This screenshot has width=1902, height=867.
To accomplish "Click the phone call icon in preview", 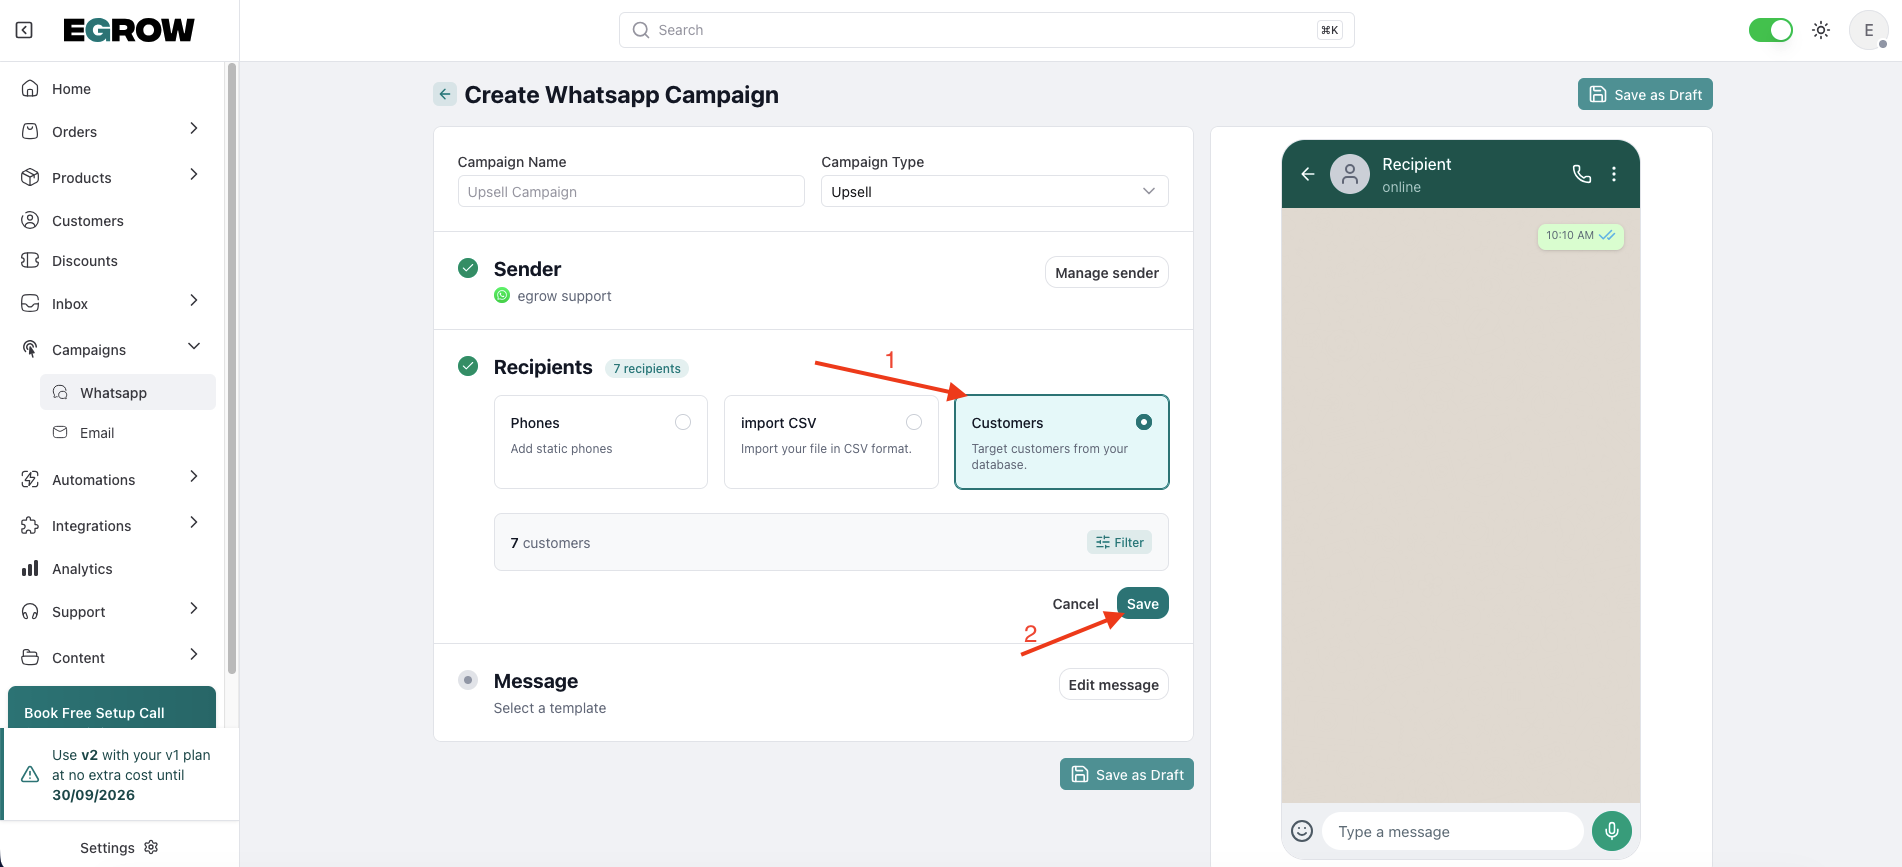I will [1581, 174].
